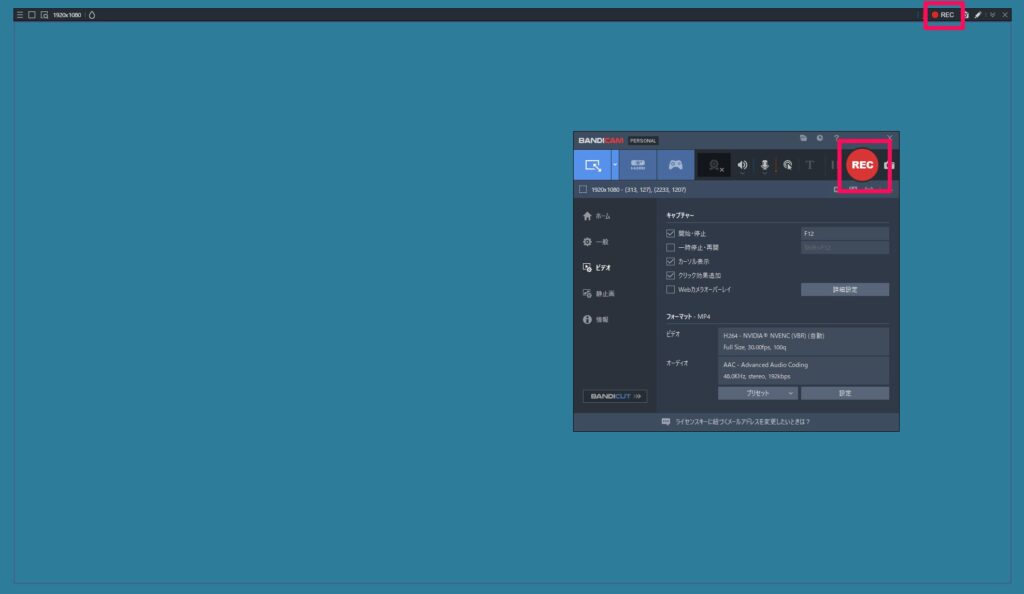This screenshot has height=594, width=1024.
Task: Click the big red REC button in Bandicam
Action: click(861, 165)
